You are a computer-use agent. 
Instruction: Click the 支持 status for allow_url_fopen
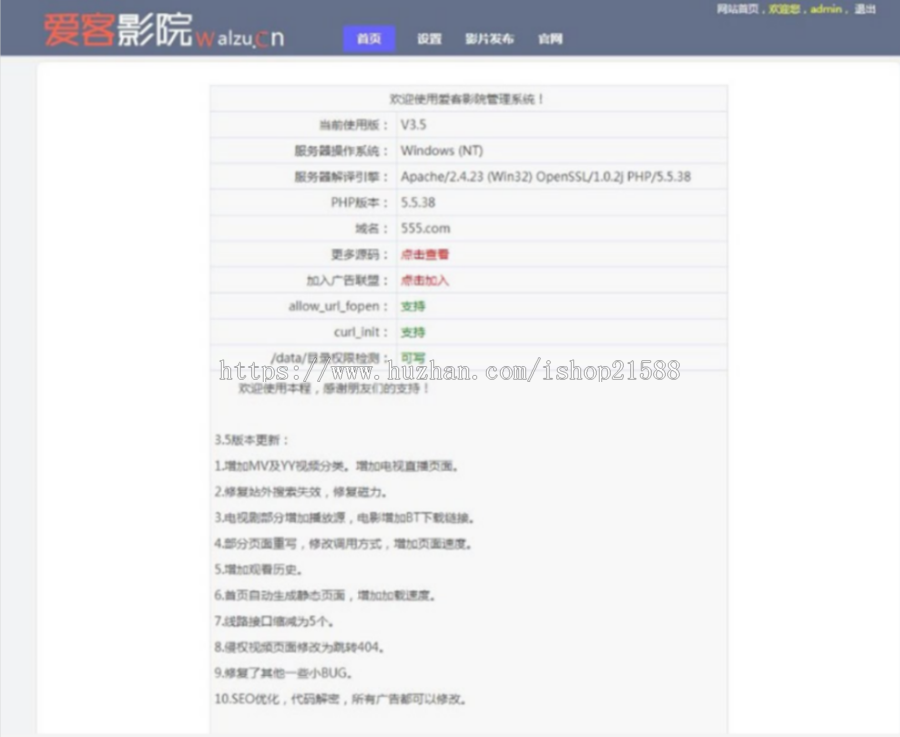click(x=411, y=306)
